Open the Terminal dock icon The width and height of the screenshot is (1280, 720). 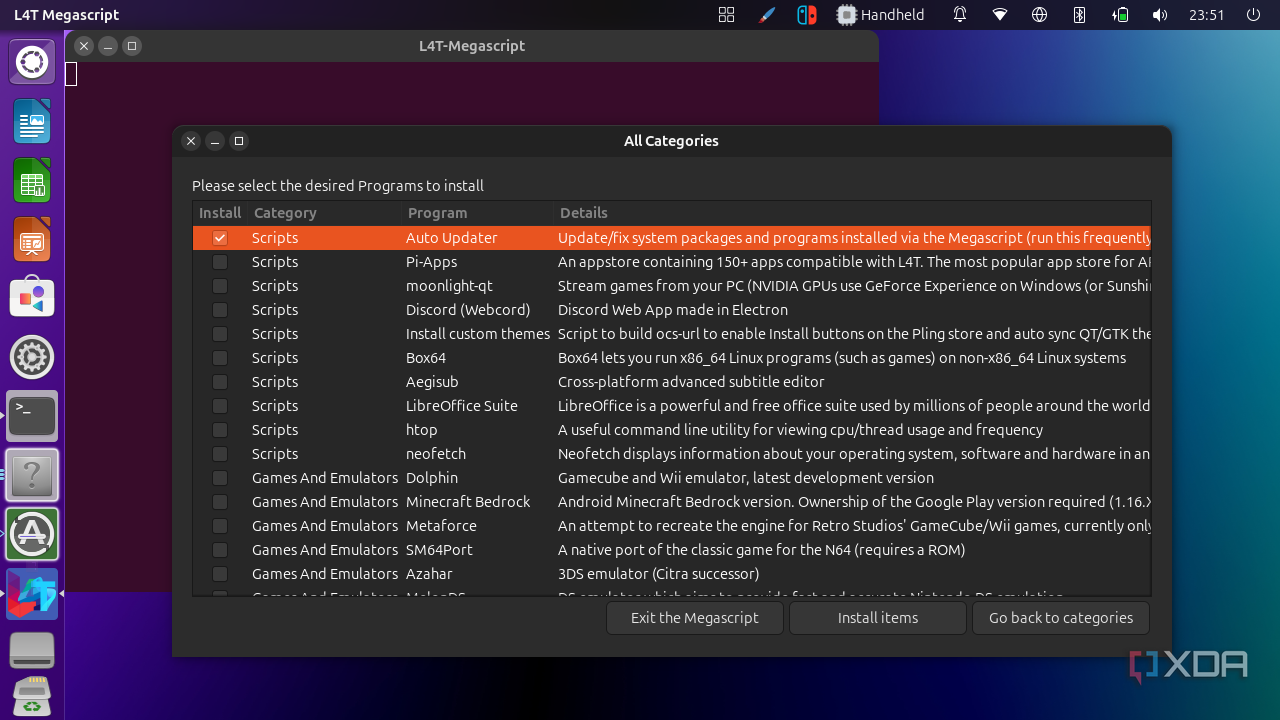coord(32,416)
